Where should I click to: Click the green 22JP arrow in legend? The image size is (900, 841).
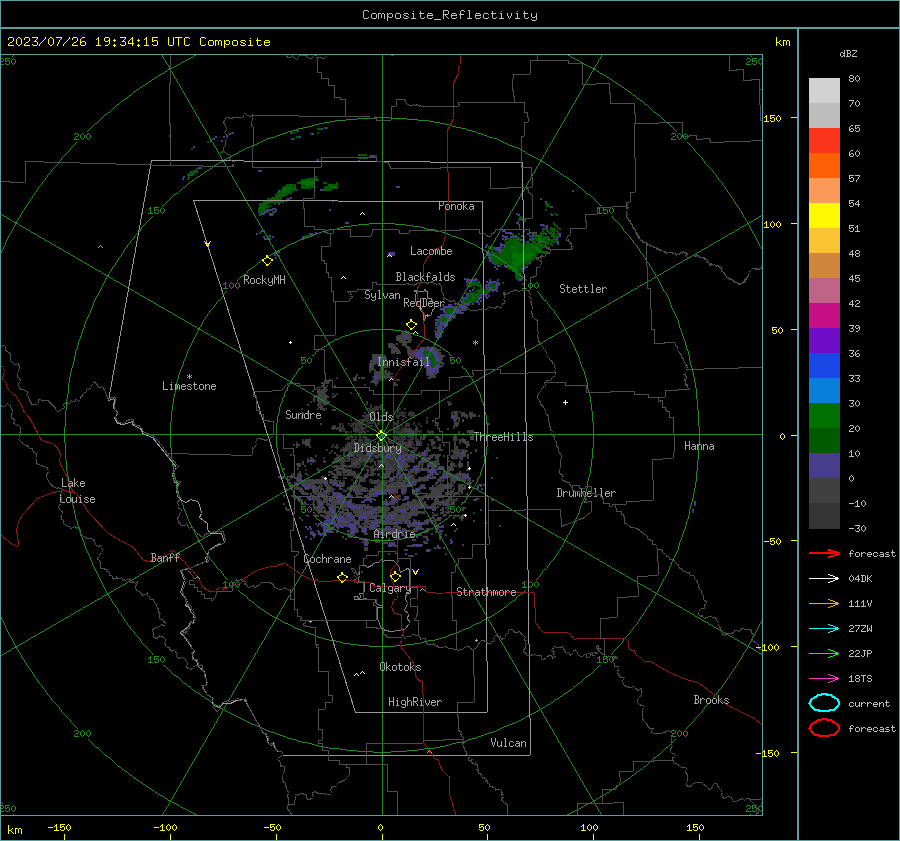824,653
